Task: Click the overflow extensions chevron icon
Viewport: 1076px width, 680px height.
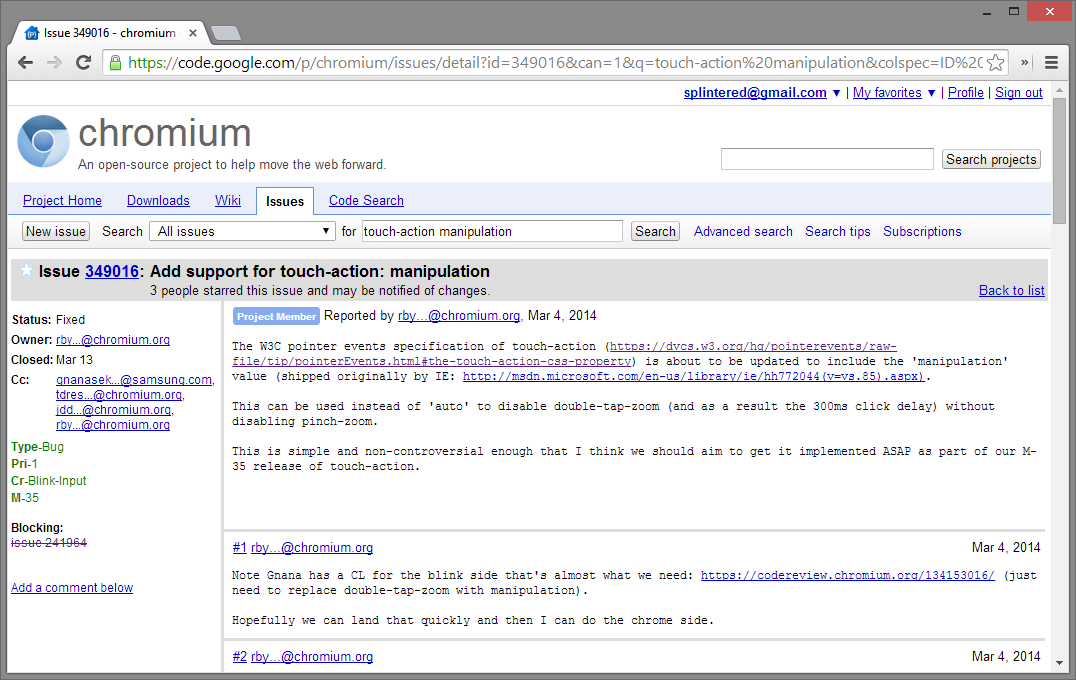Action: tap(1024, 62)
